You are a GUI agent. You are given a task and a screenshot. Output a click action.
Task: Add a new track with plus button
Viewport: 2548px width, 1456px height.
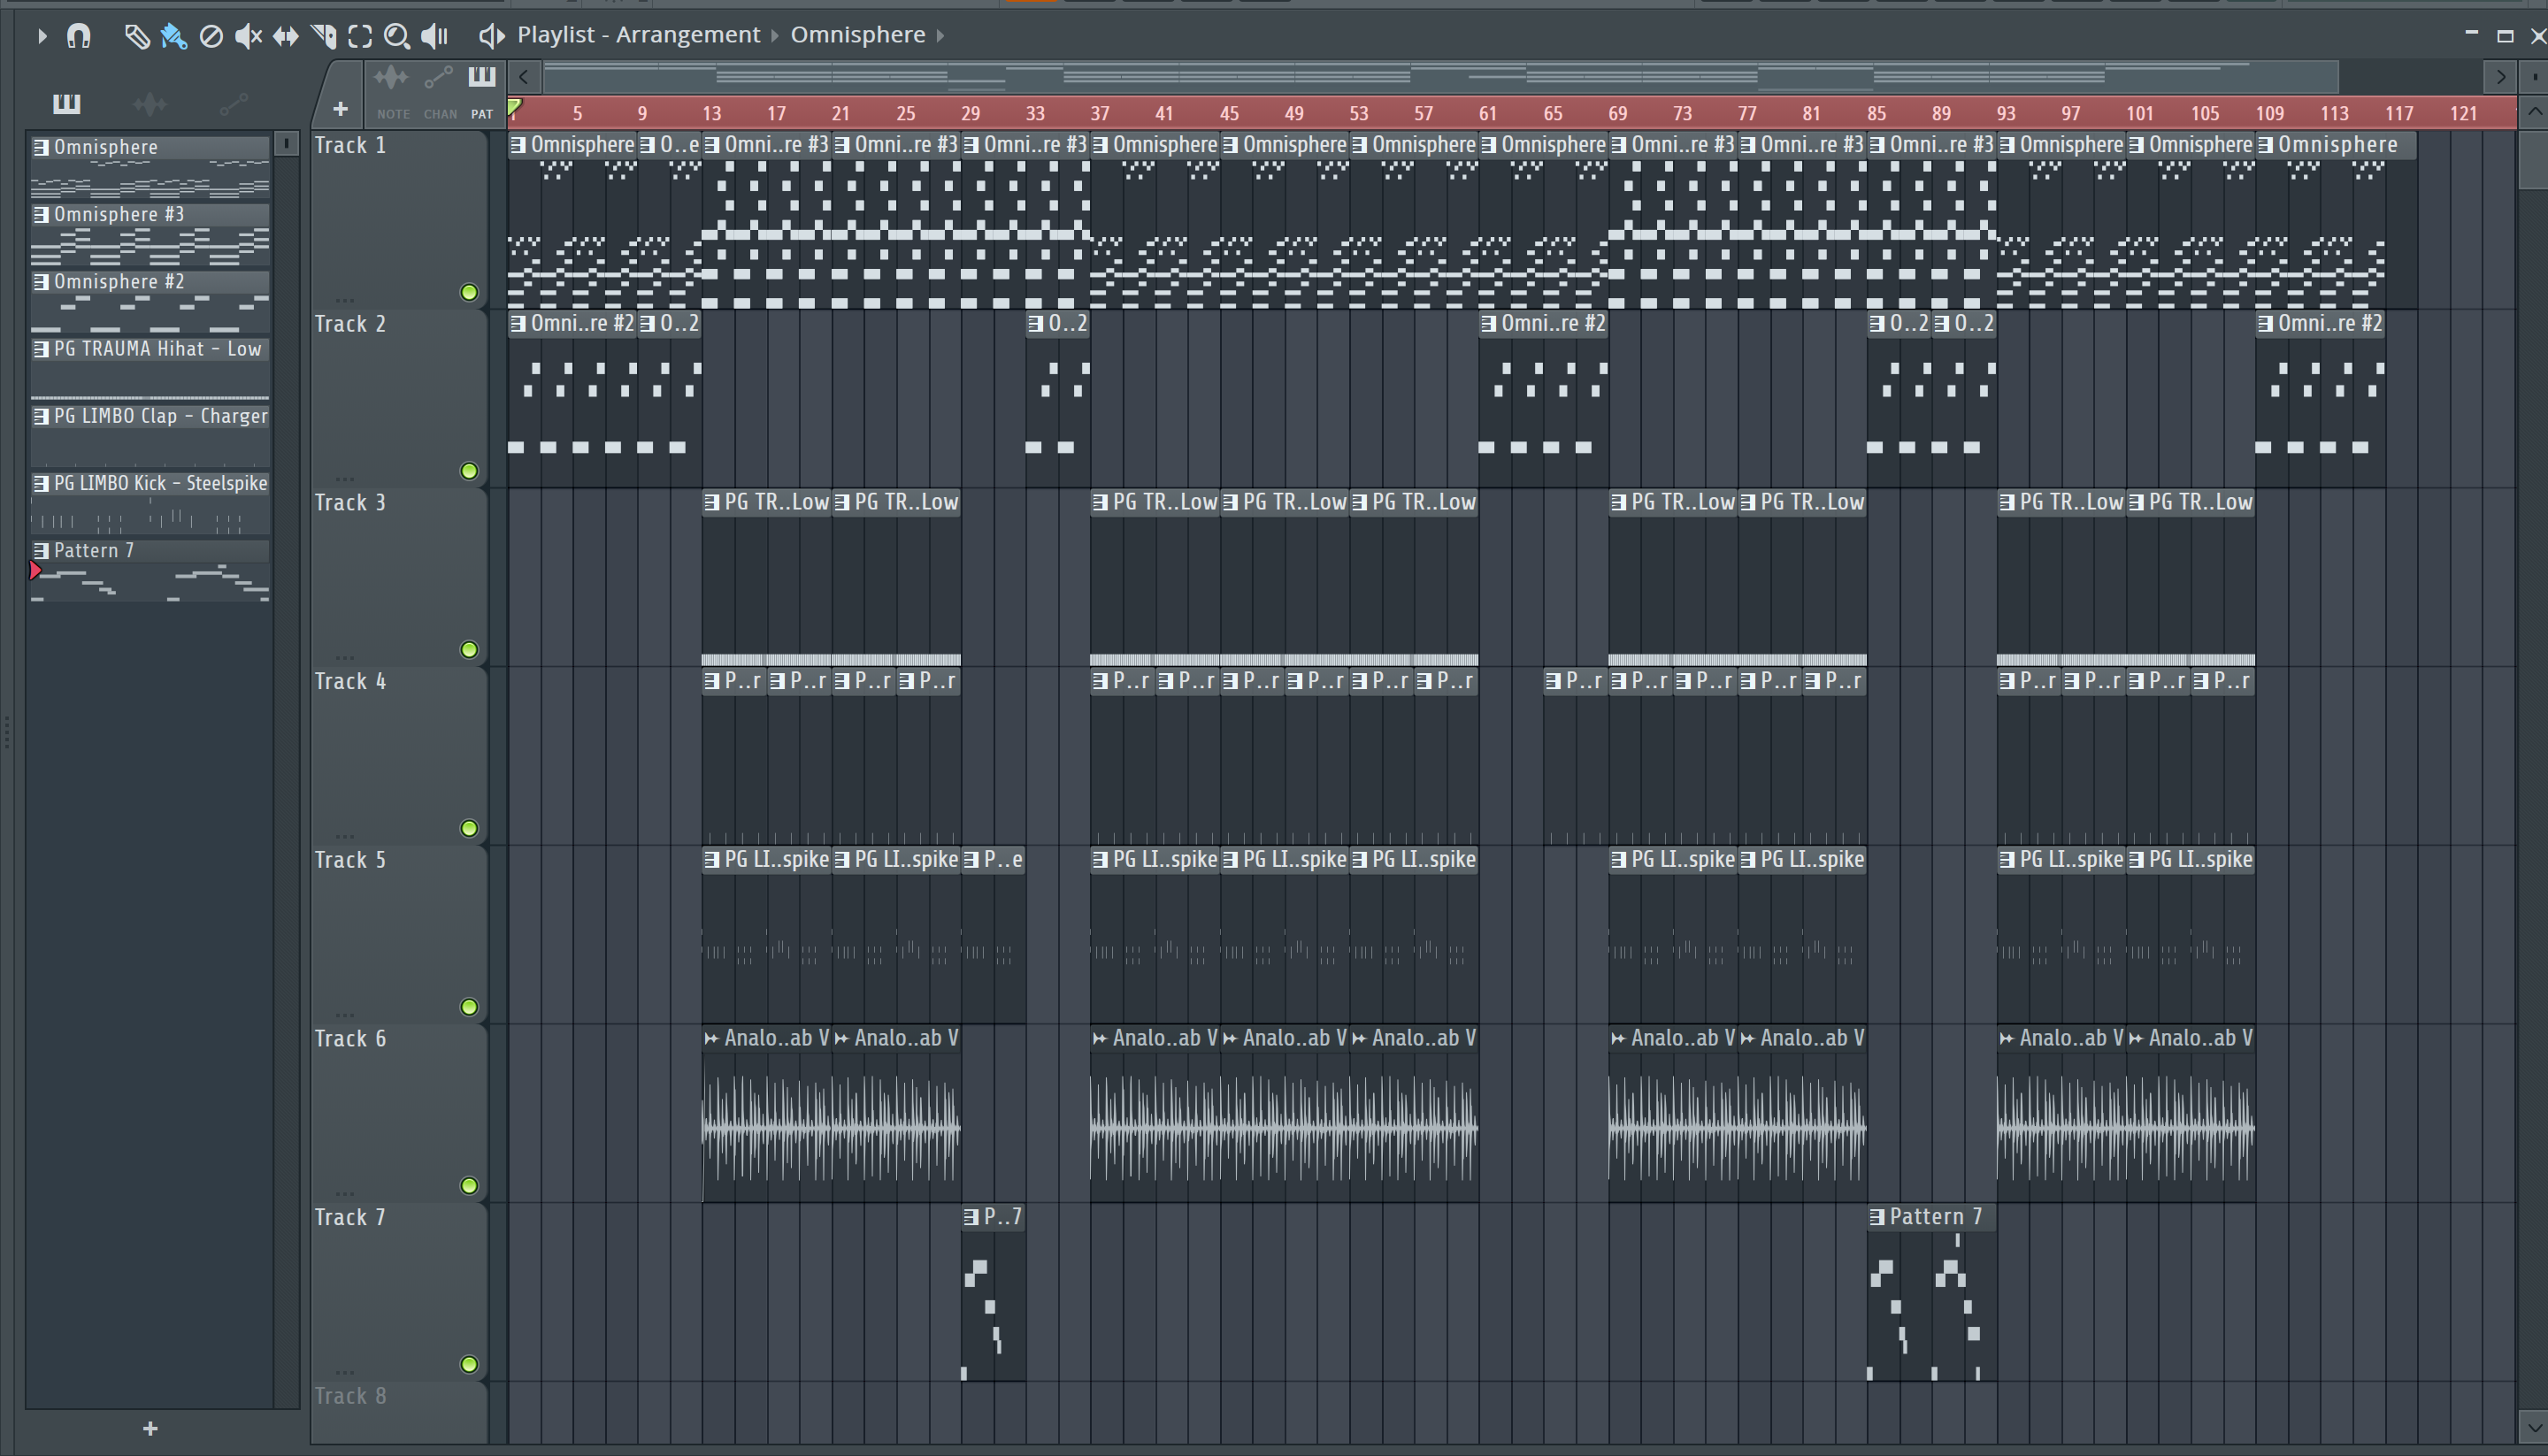tap(340, 109)
